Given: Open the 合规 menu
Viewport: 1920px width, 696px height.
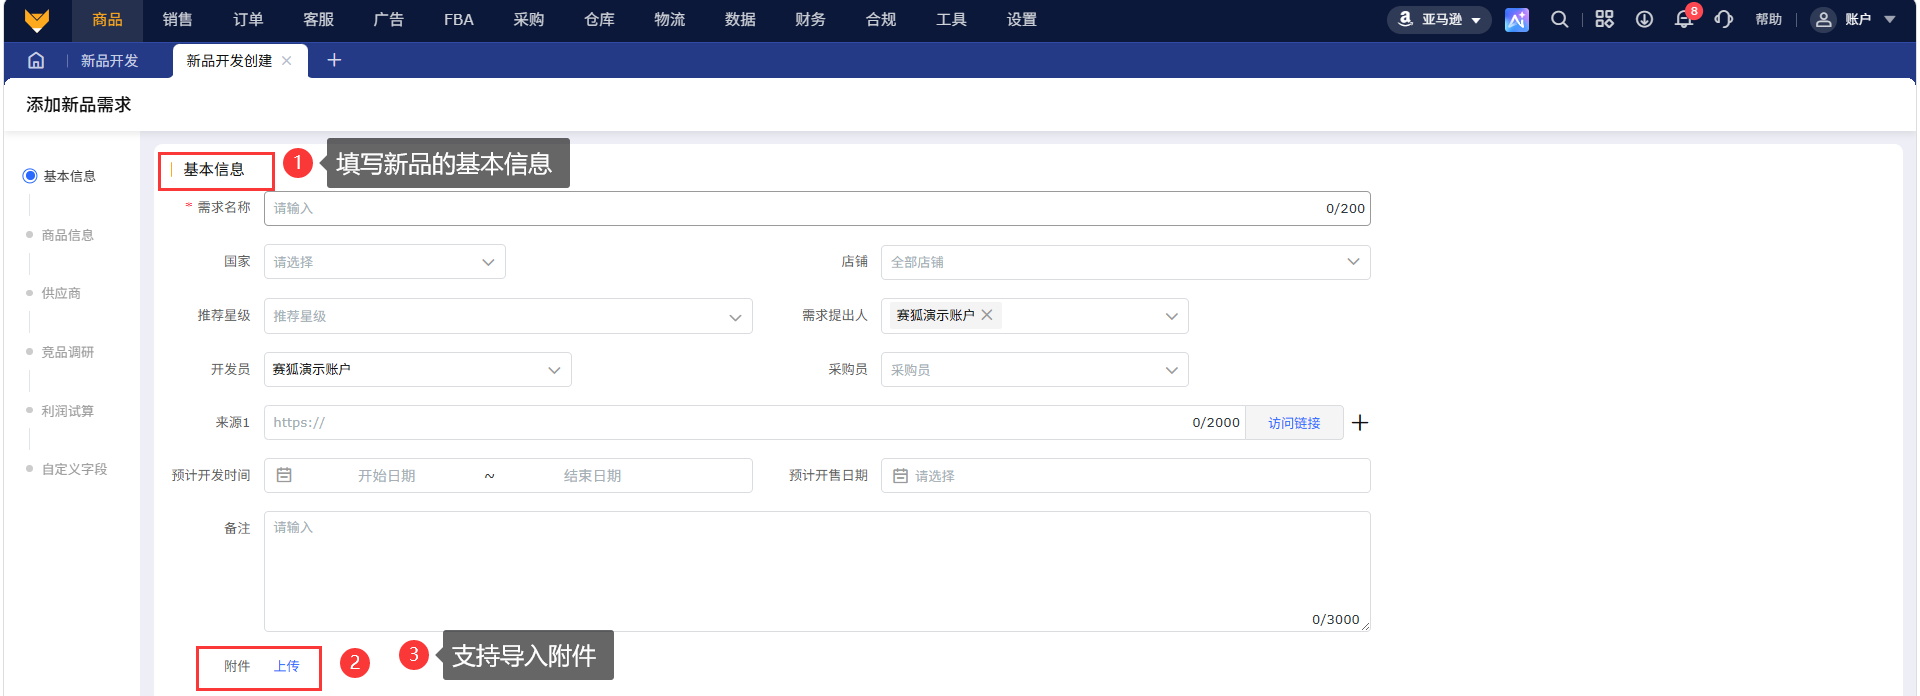Looking at the screenshot, I should [x=881, y=20].
